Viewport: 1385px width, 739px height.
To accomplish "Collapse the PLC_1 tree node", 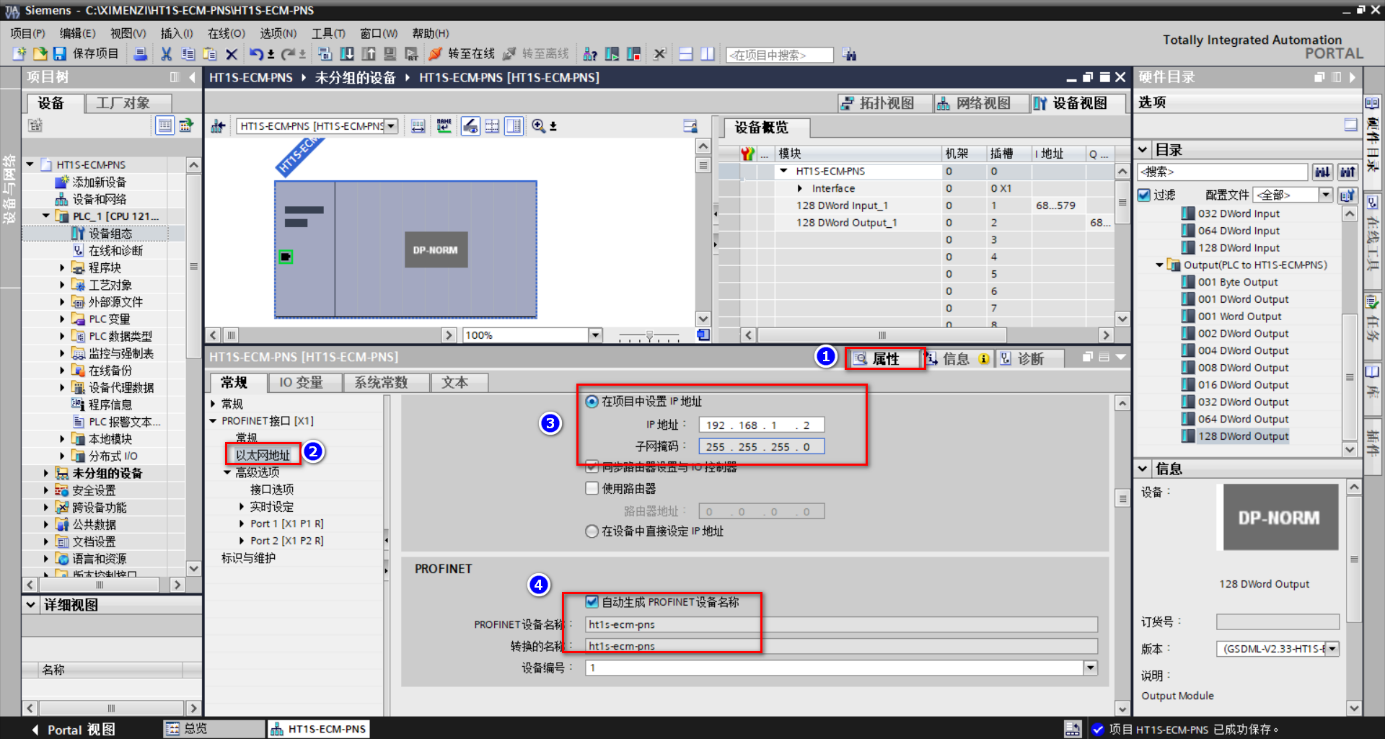I will point(46,216).
